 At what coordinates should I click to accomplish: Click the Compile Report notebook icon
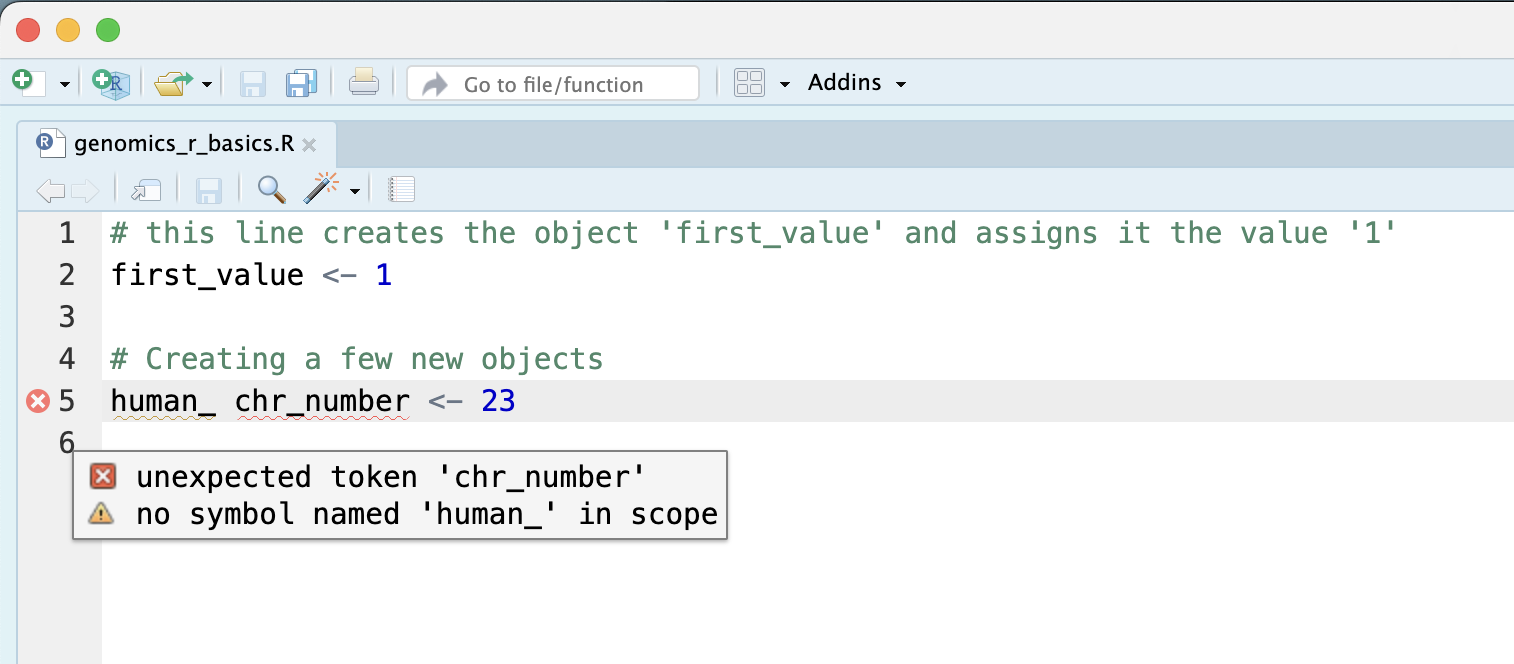(x=401, y=189)
